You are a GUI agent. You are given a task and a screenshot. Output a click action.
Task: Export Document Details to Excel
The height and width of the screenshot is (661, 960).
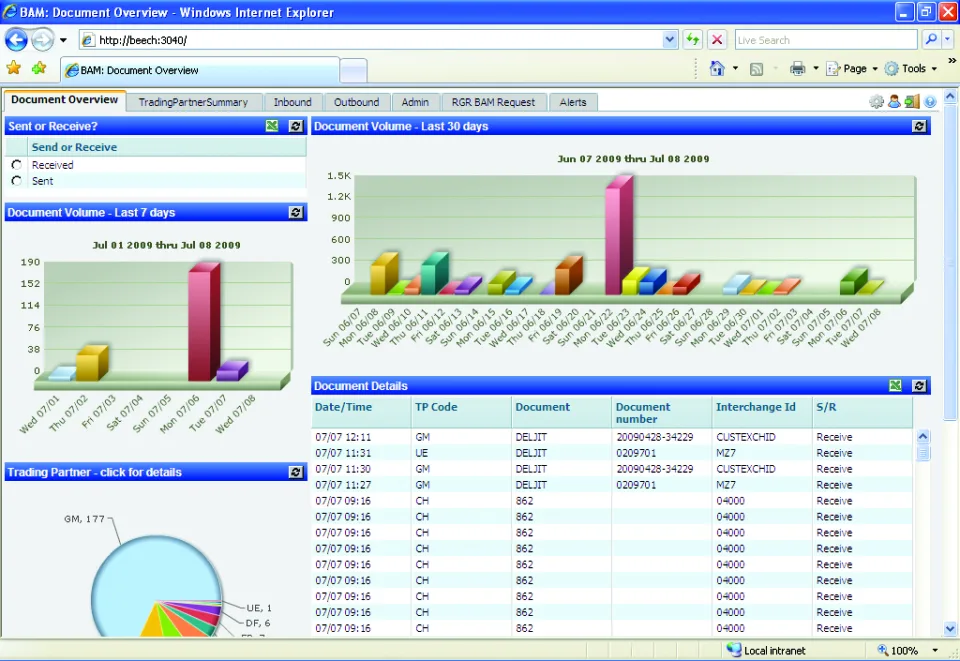[895, 386]
